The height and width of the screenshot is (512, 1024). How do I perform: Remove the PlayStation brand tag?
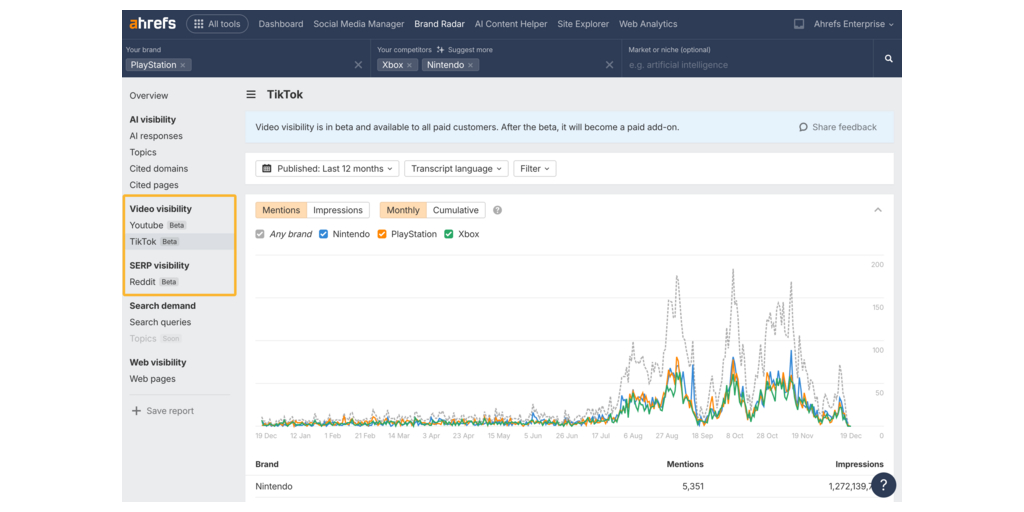[x=183, y=65]
